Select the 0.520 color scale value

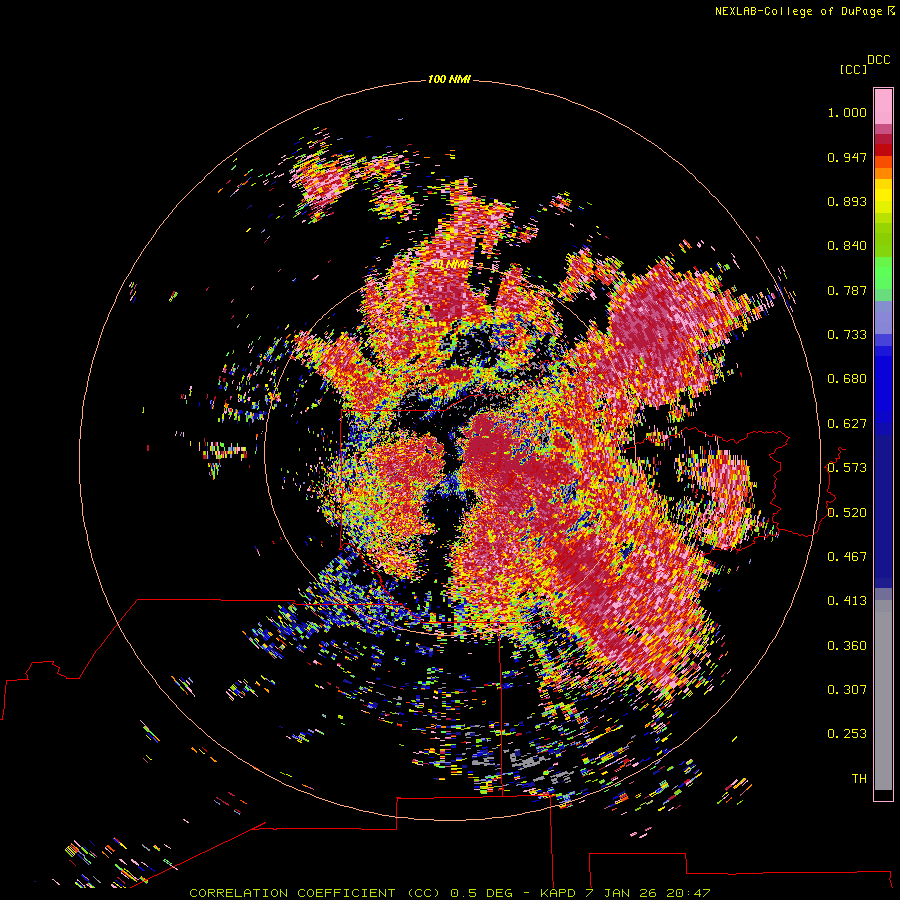847,513
